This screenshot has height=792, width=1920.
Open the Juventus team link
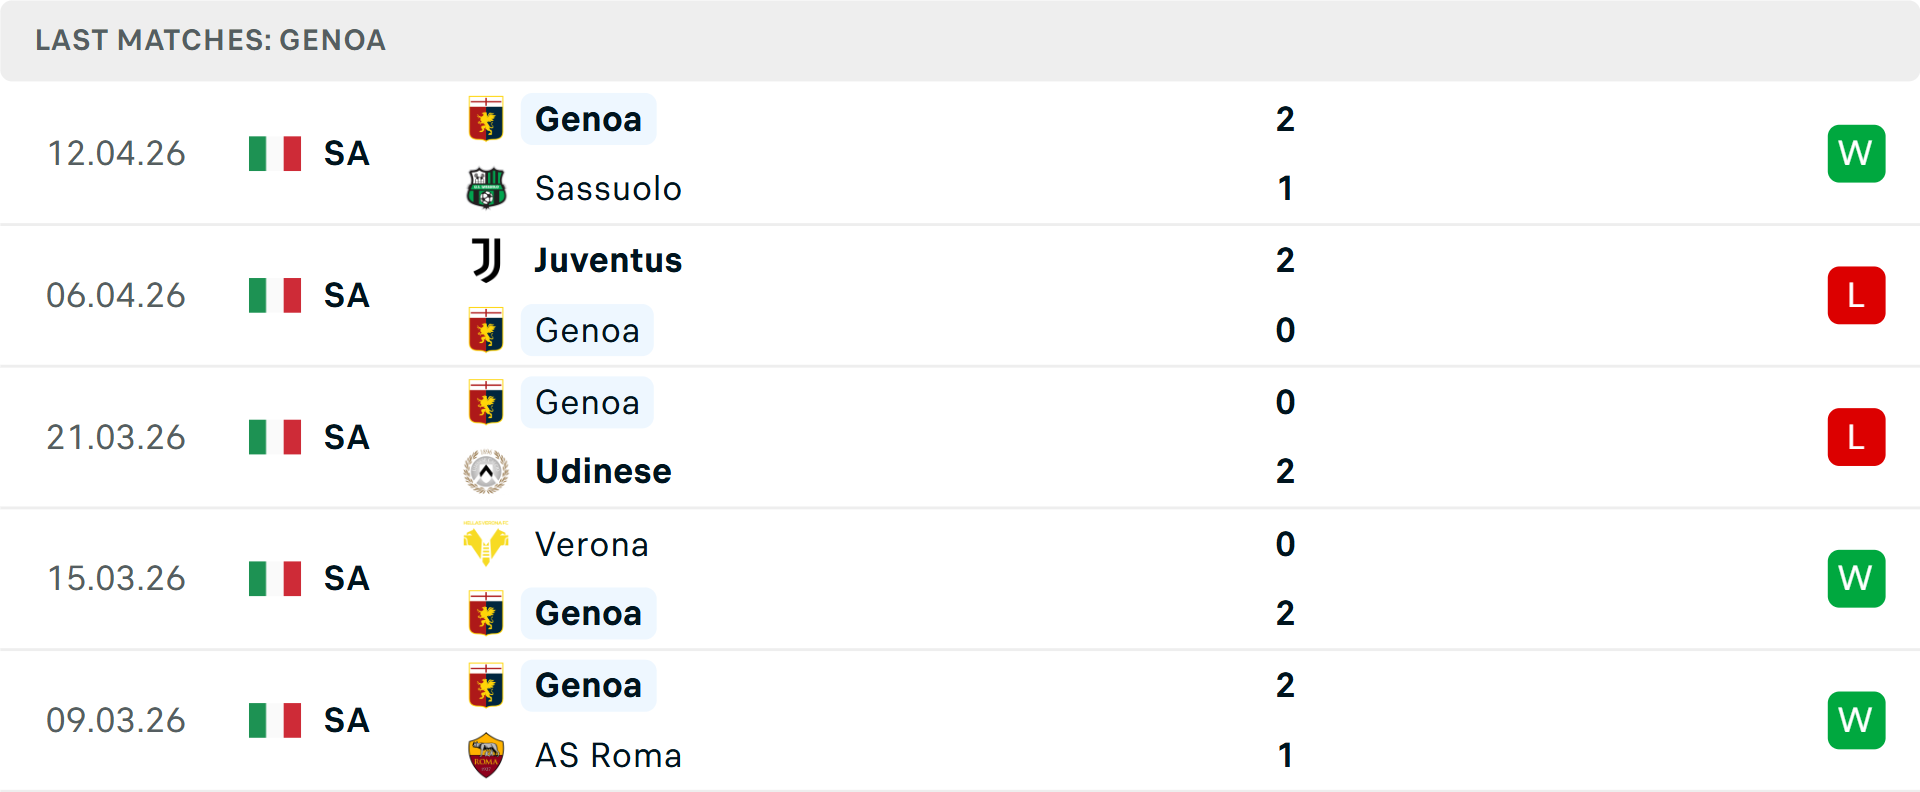tap(608, 260)
